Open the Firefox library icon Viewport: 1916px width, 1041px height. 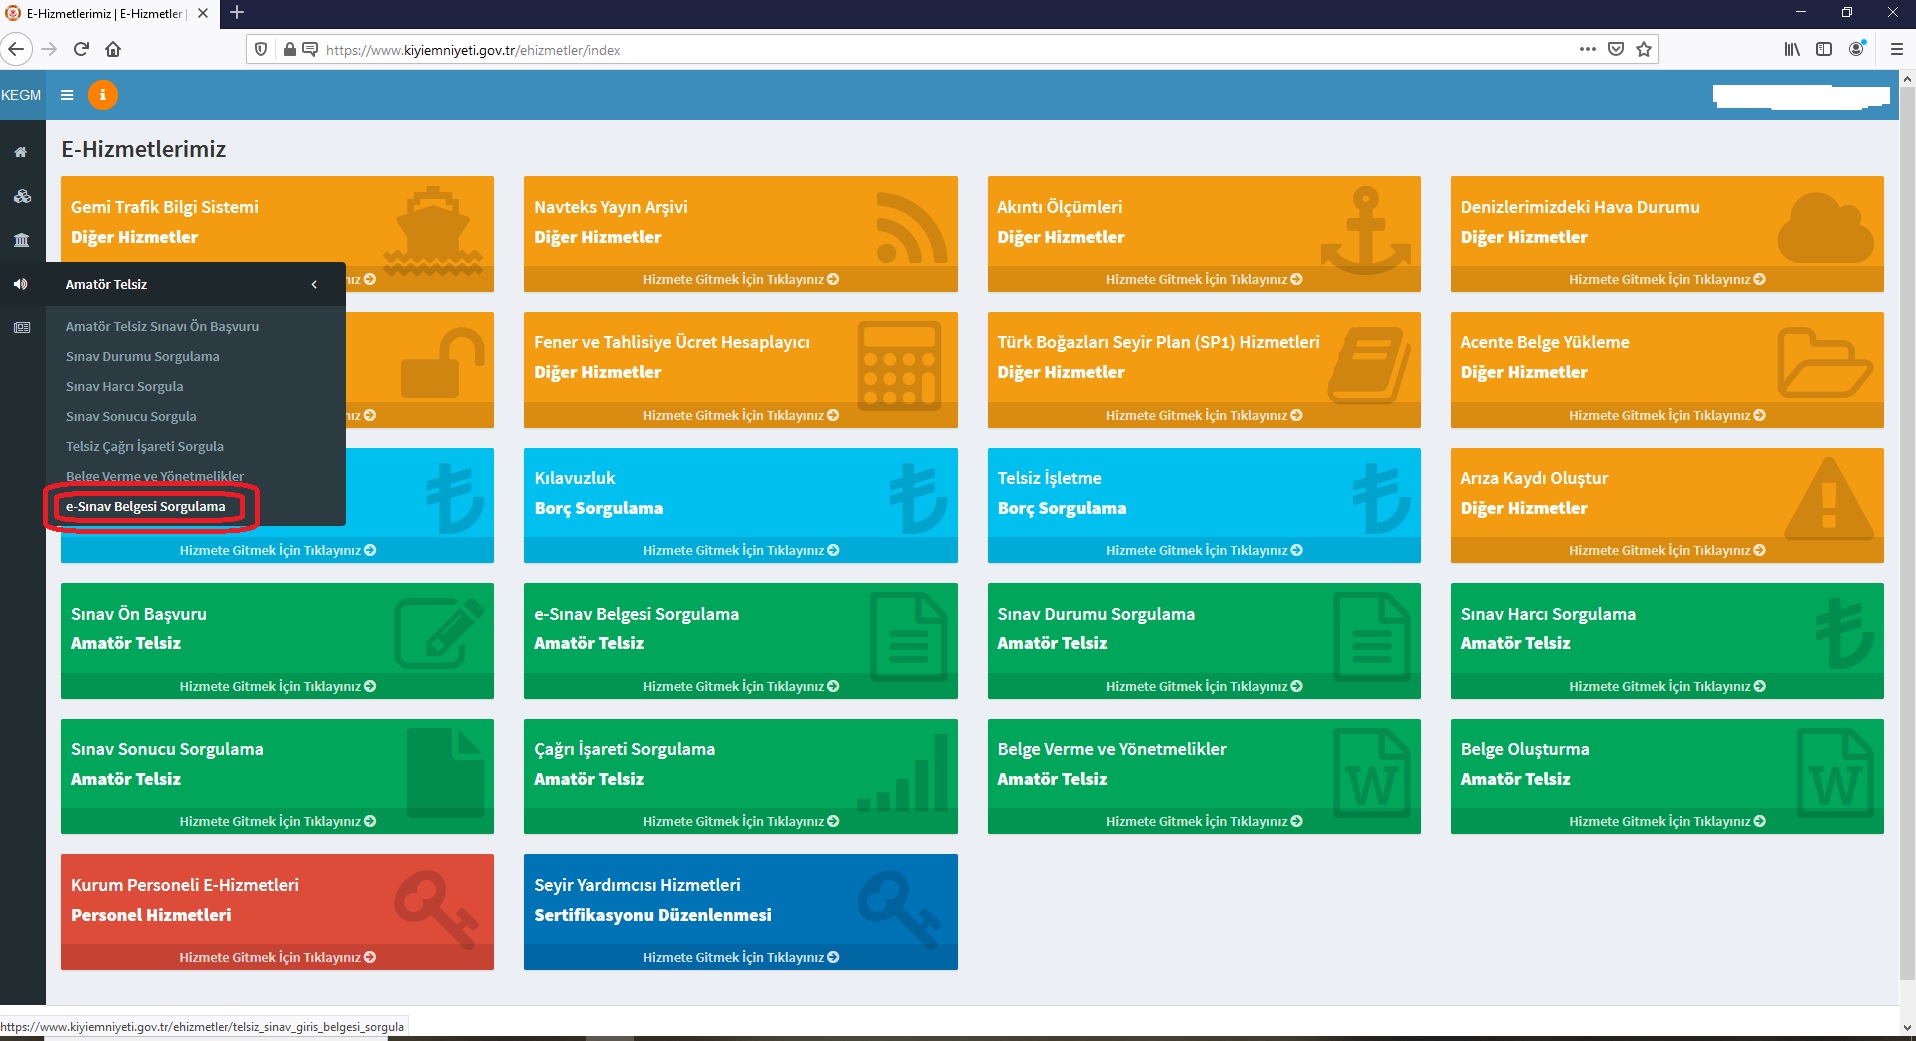(x=1792, y=49)
